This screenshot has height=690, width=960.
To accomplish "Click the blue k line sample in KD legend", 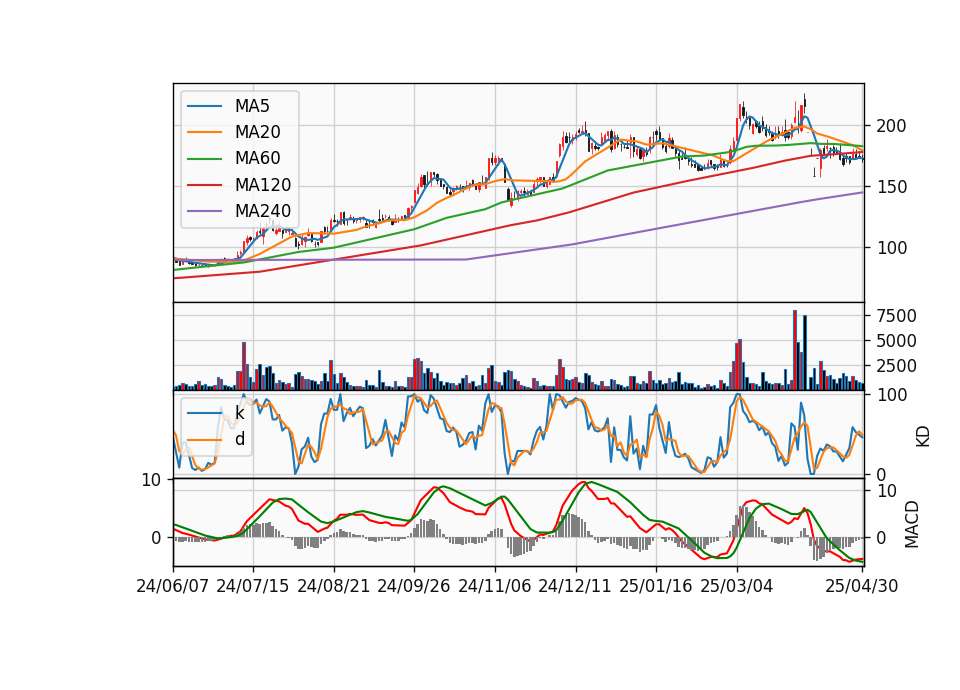I will click(204, 413).
